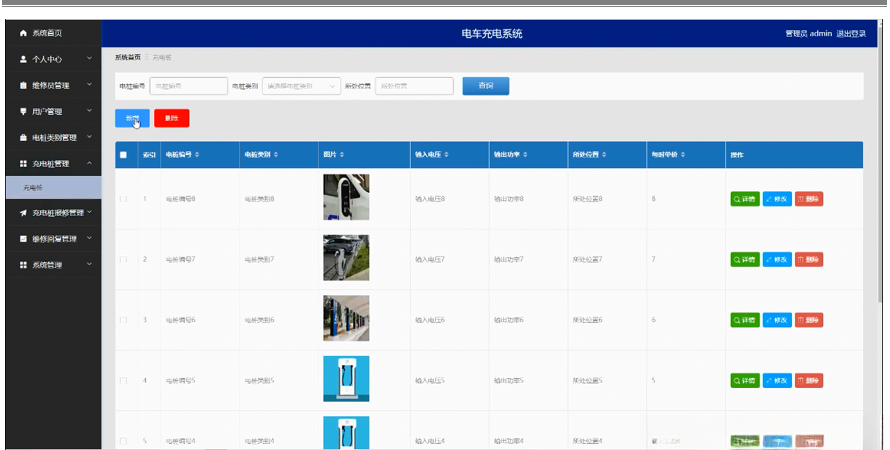Viewport: 890px width, 450px height.
Task: Click the 管理员 admin label
Action: click(808, 33)
